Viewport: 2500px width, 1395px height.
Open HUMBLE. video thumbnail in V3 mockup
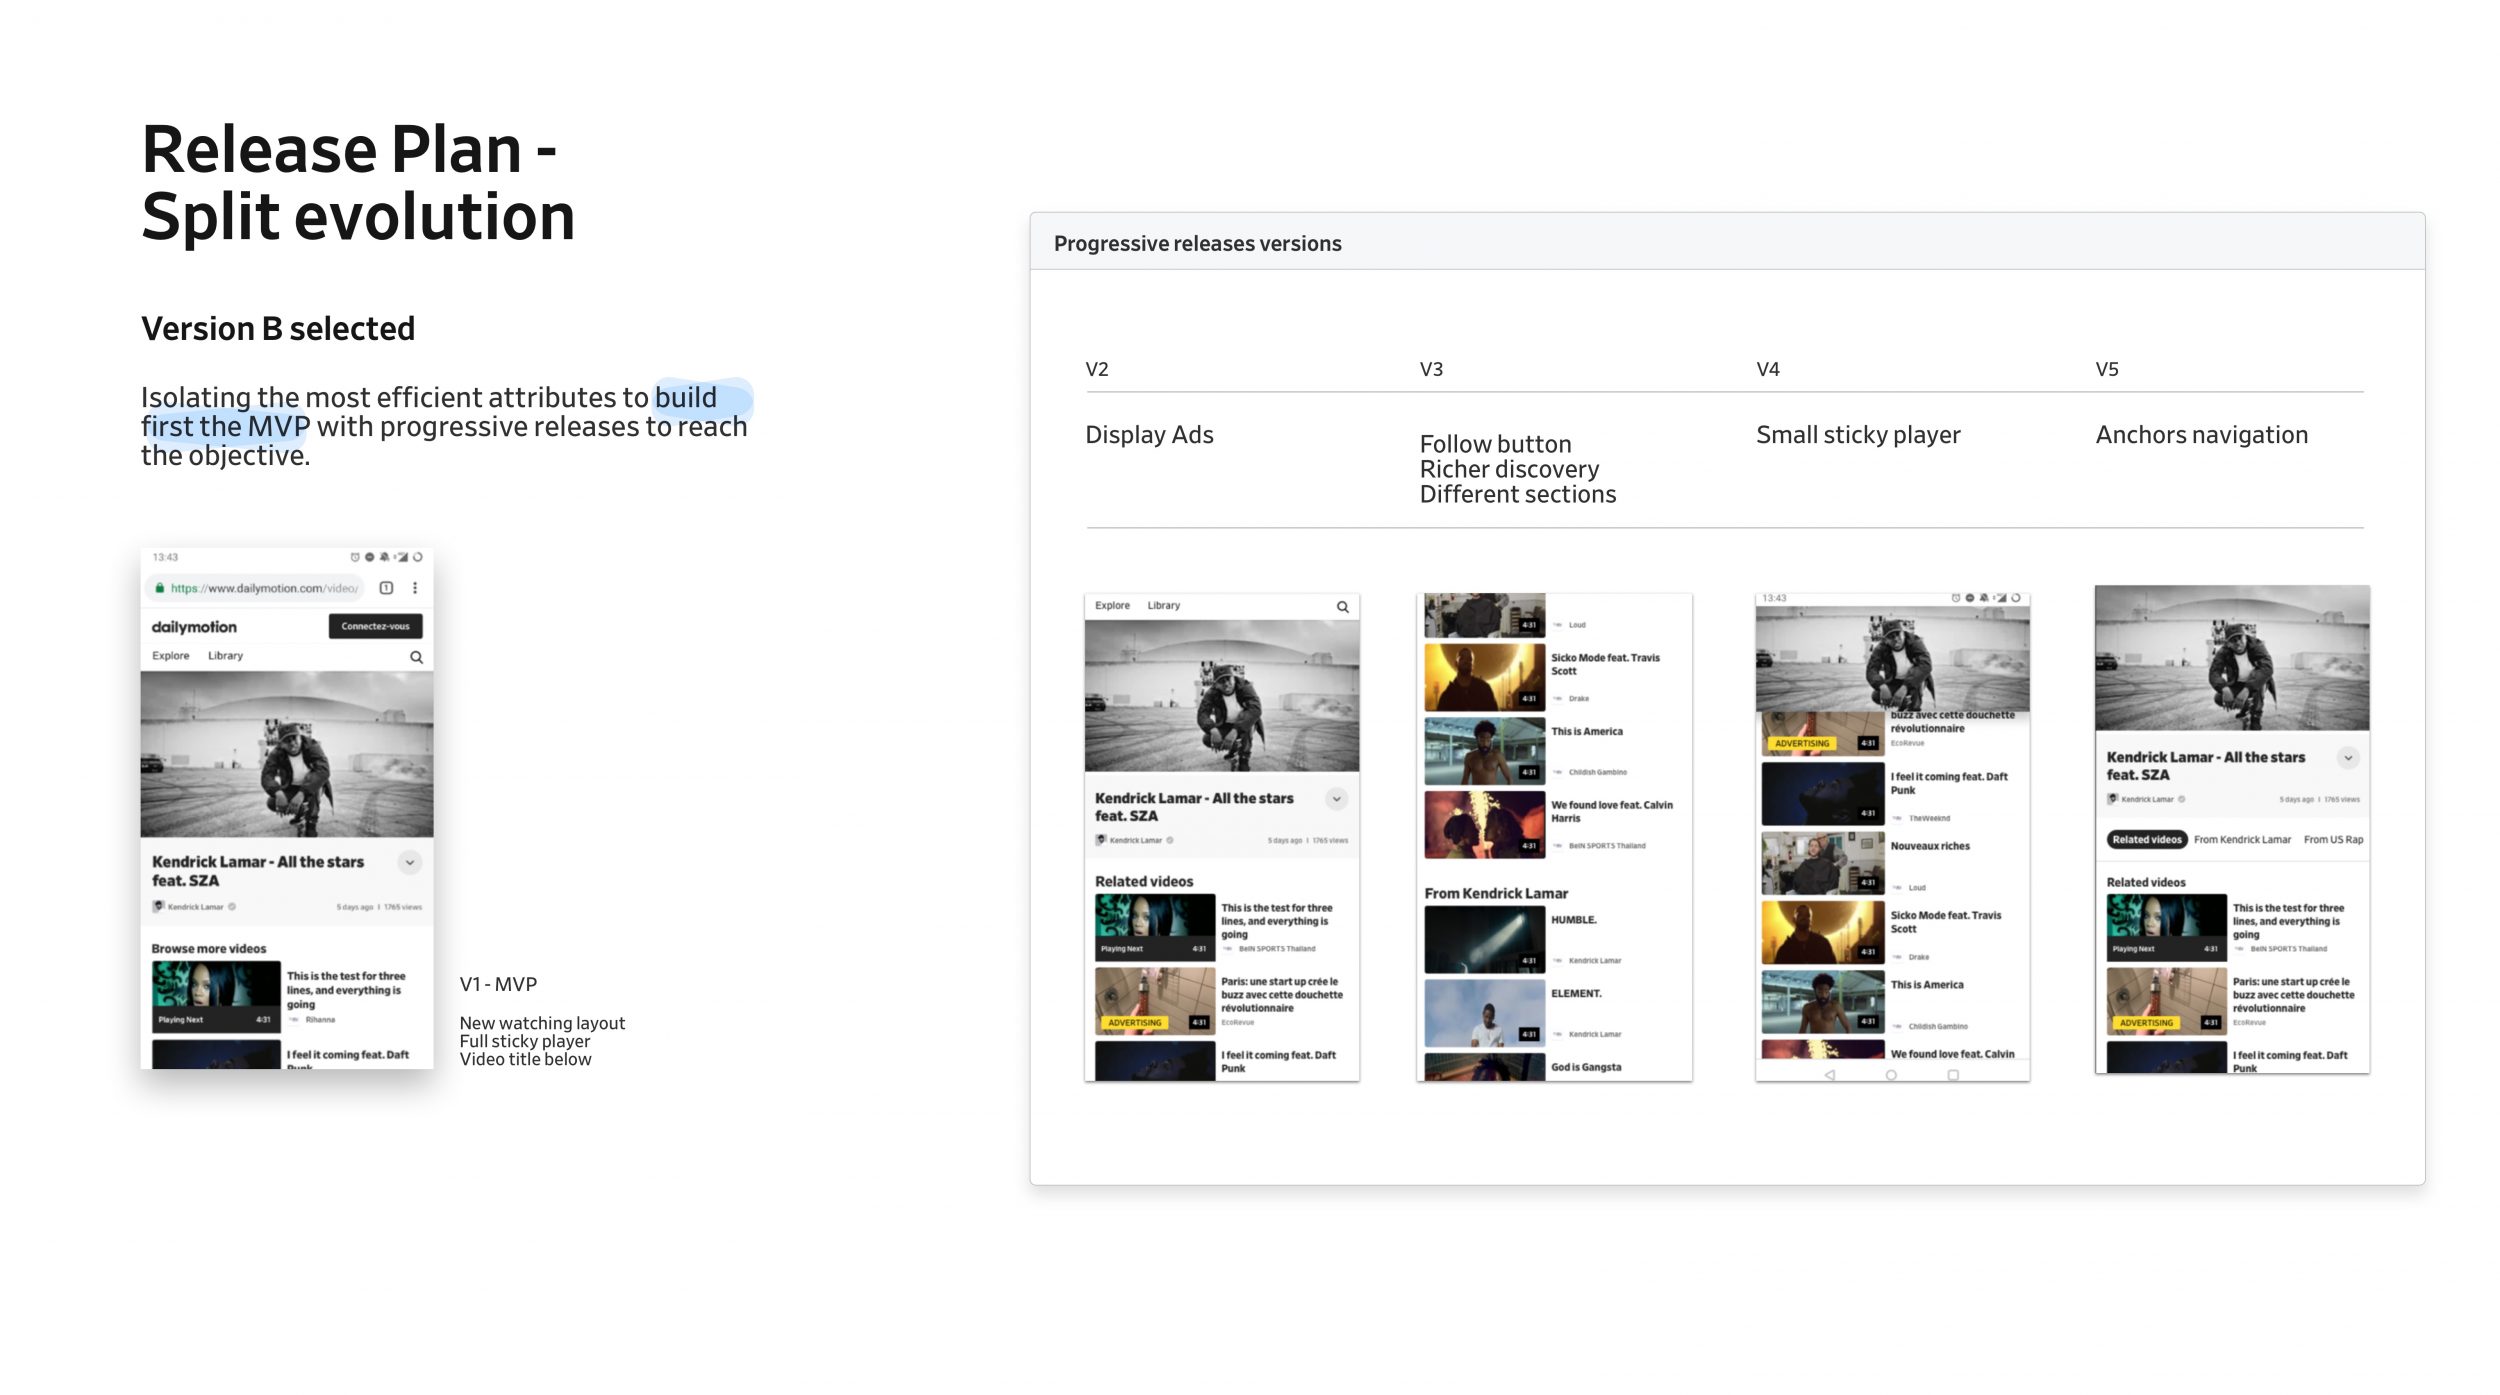[1484, 940]
